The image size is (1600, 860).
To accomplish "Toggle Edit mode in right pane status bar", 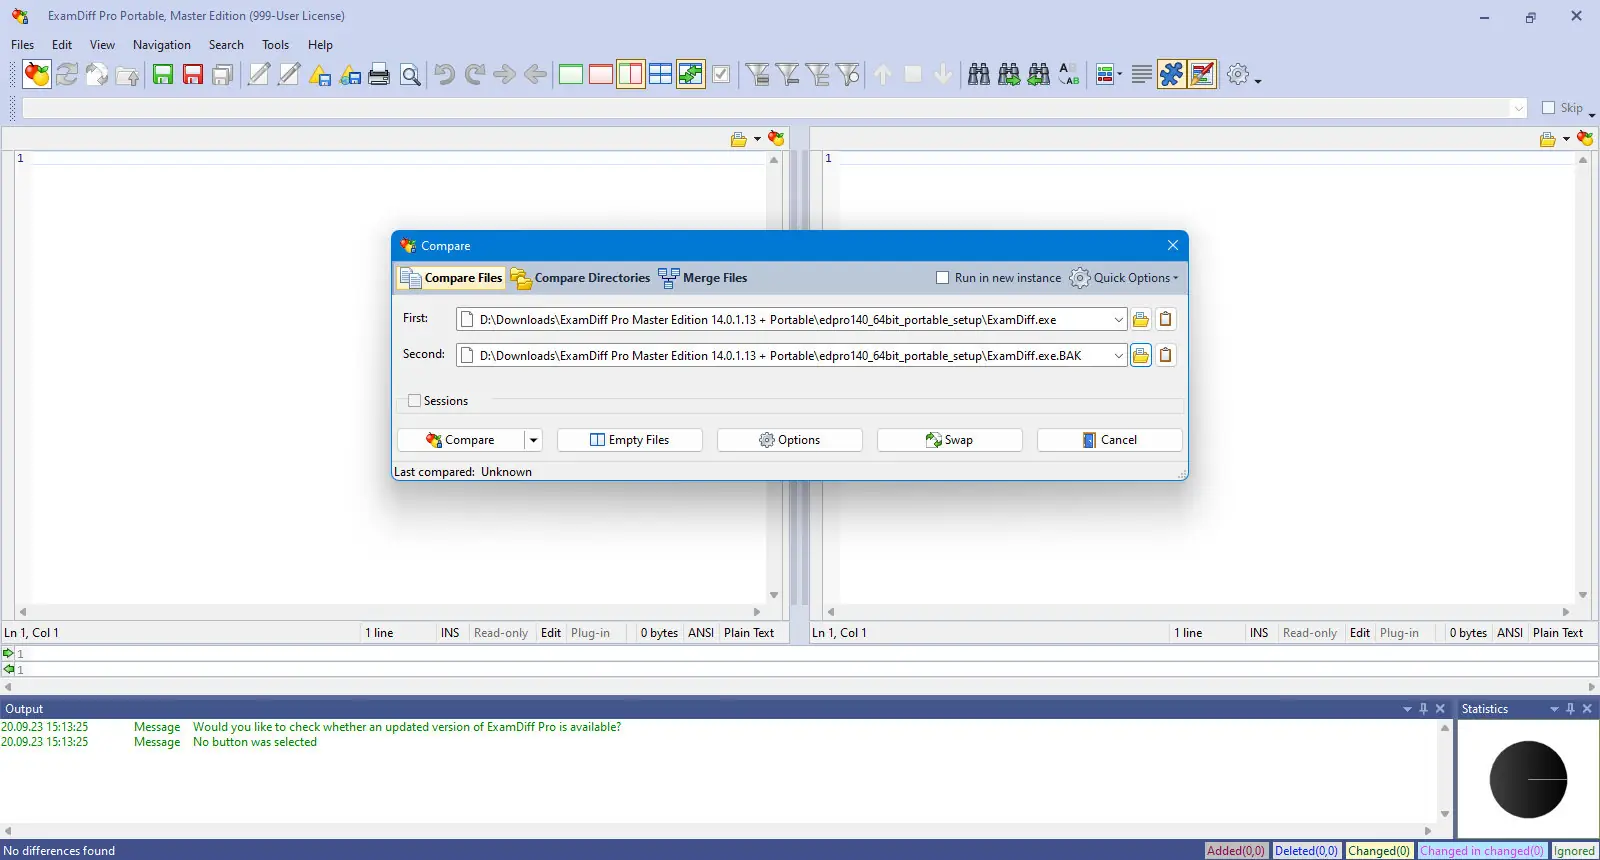I will [1360, 633].
